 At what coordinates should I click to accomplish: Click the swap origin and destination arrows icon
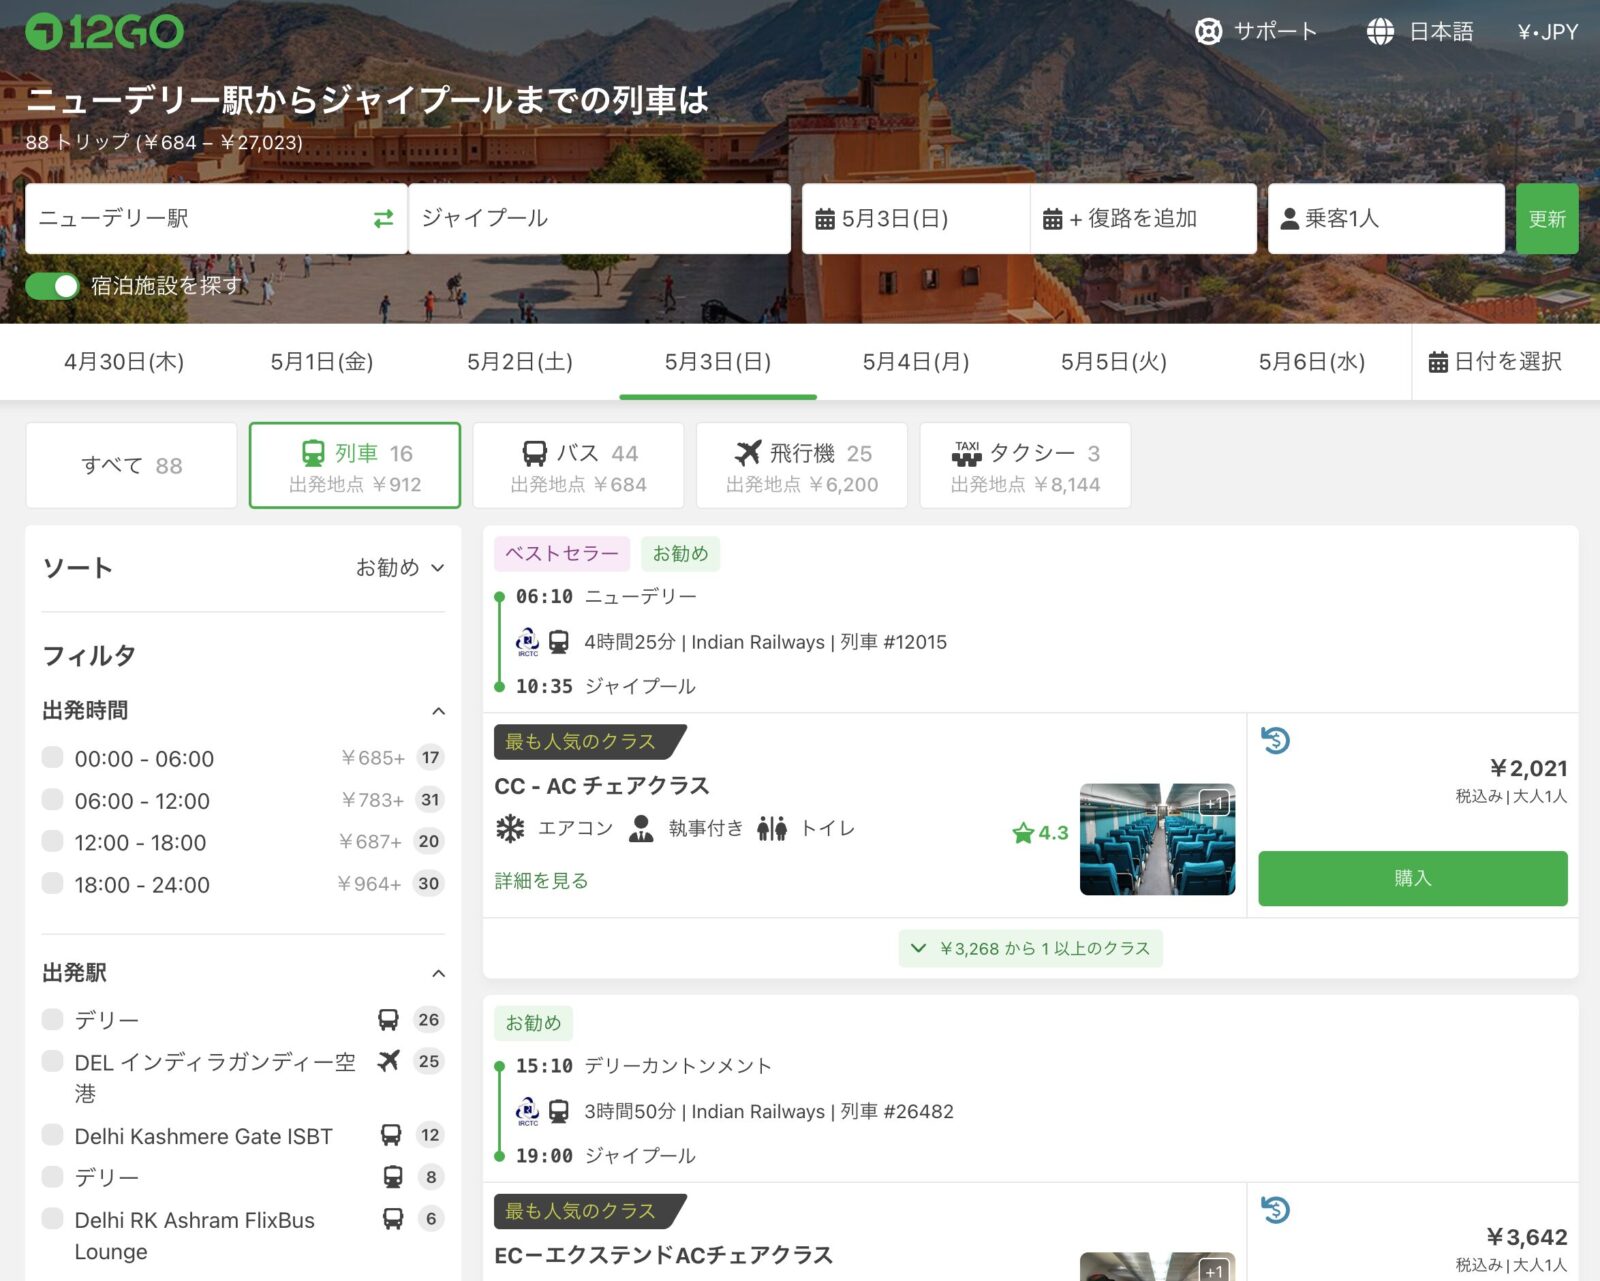tap(383, 219)
